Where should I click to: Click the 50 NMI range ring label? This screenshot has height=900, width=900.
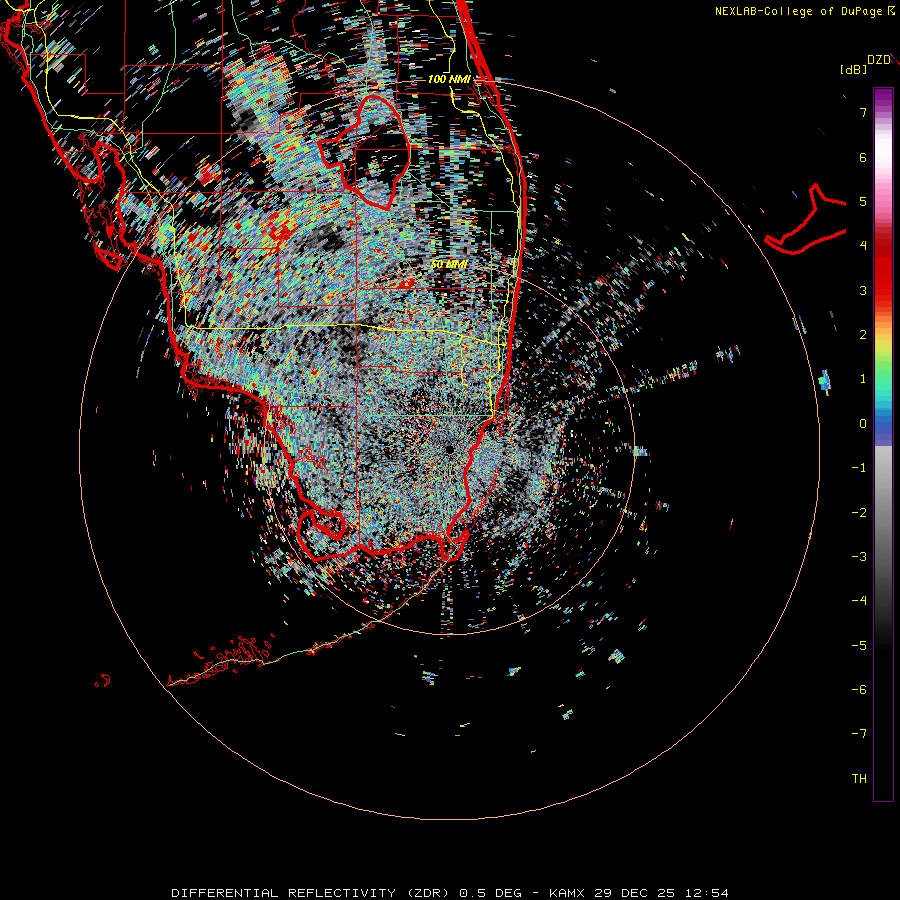coord(449,264)
